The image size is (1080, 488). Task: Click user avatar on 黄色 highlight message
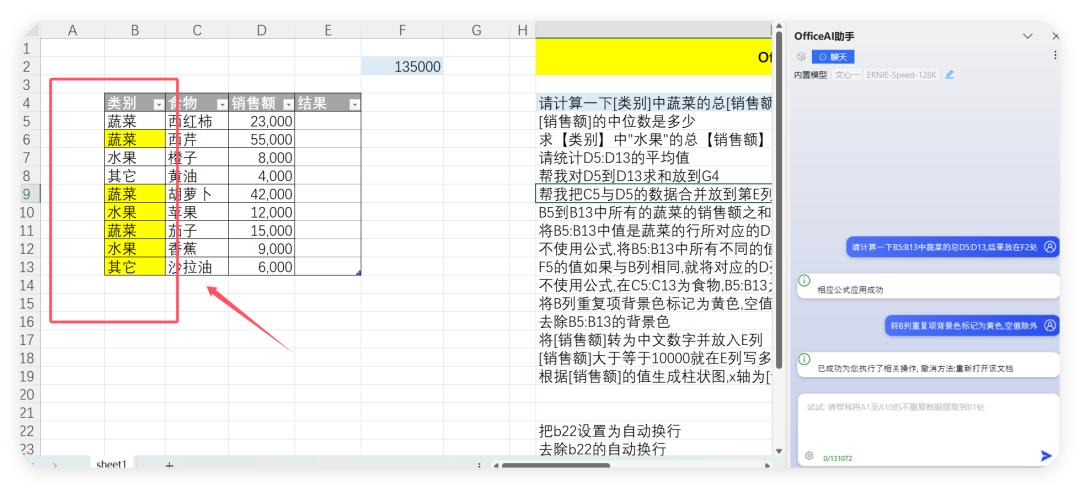coord(1049,325)
